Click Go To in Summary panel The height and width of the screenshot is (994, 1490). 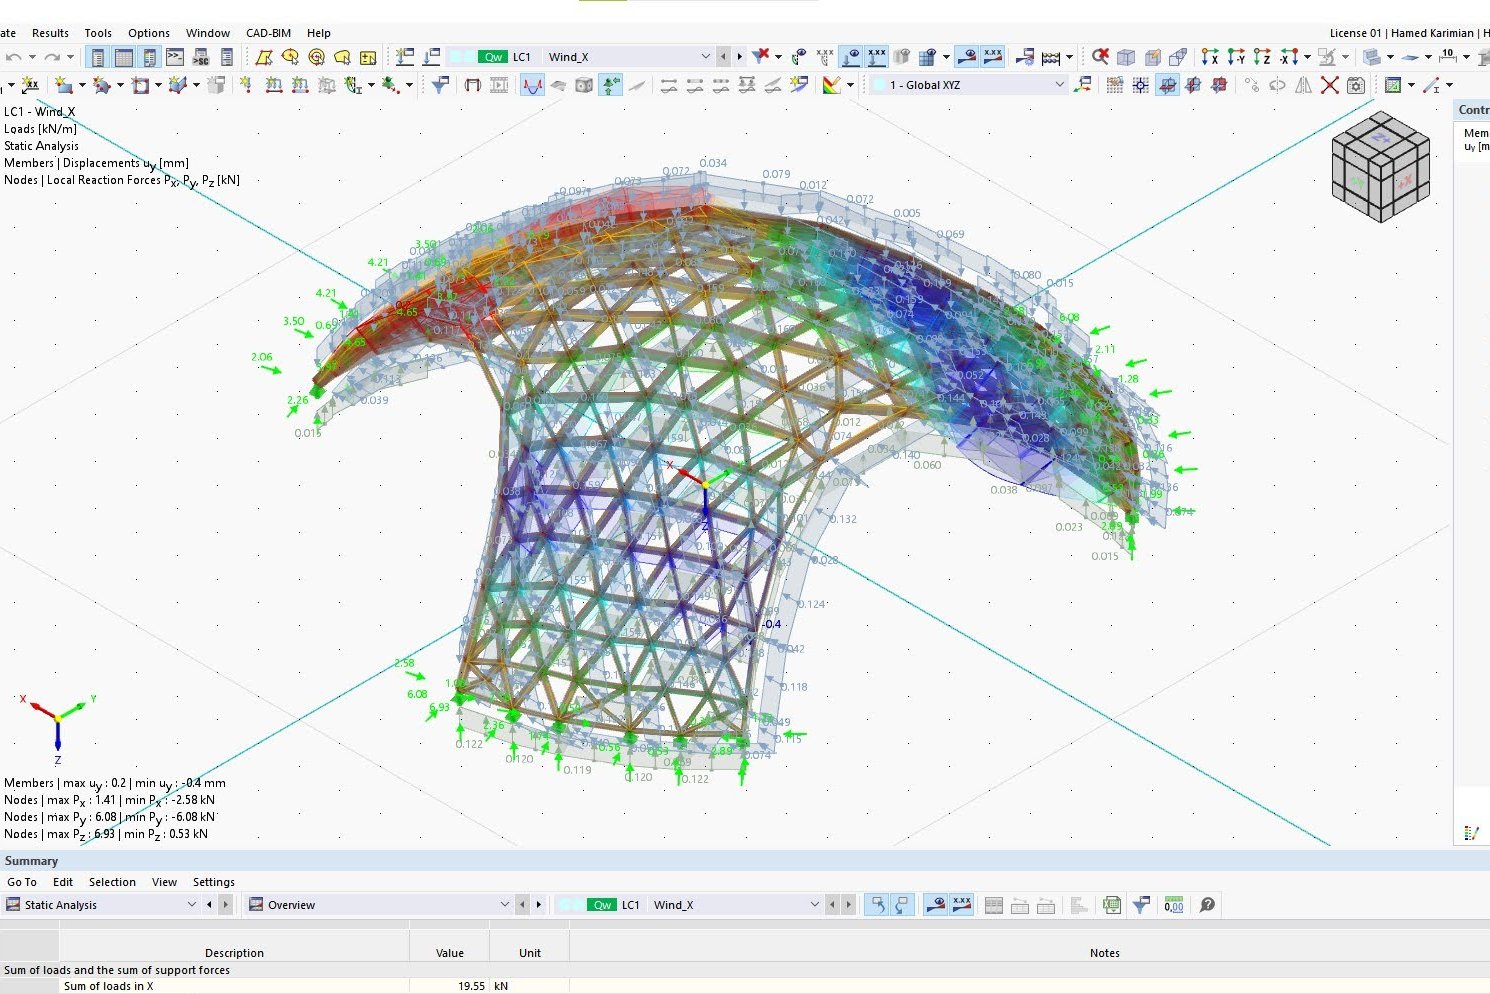pyautogui.click(x=22, y=882)
